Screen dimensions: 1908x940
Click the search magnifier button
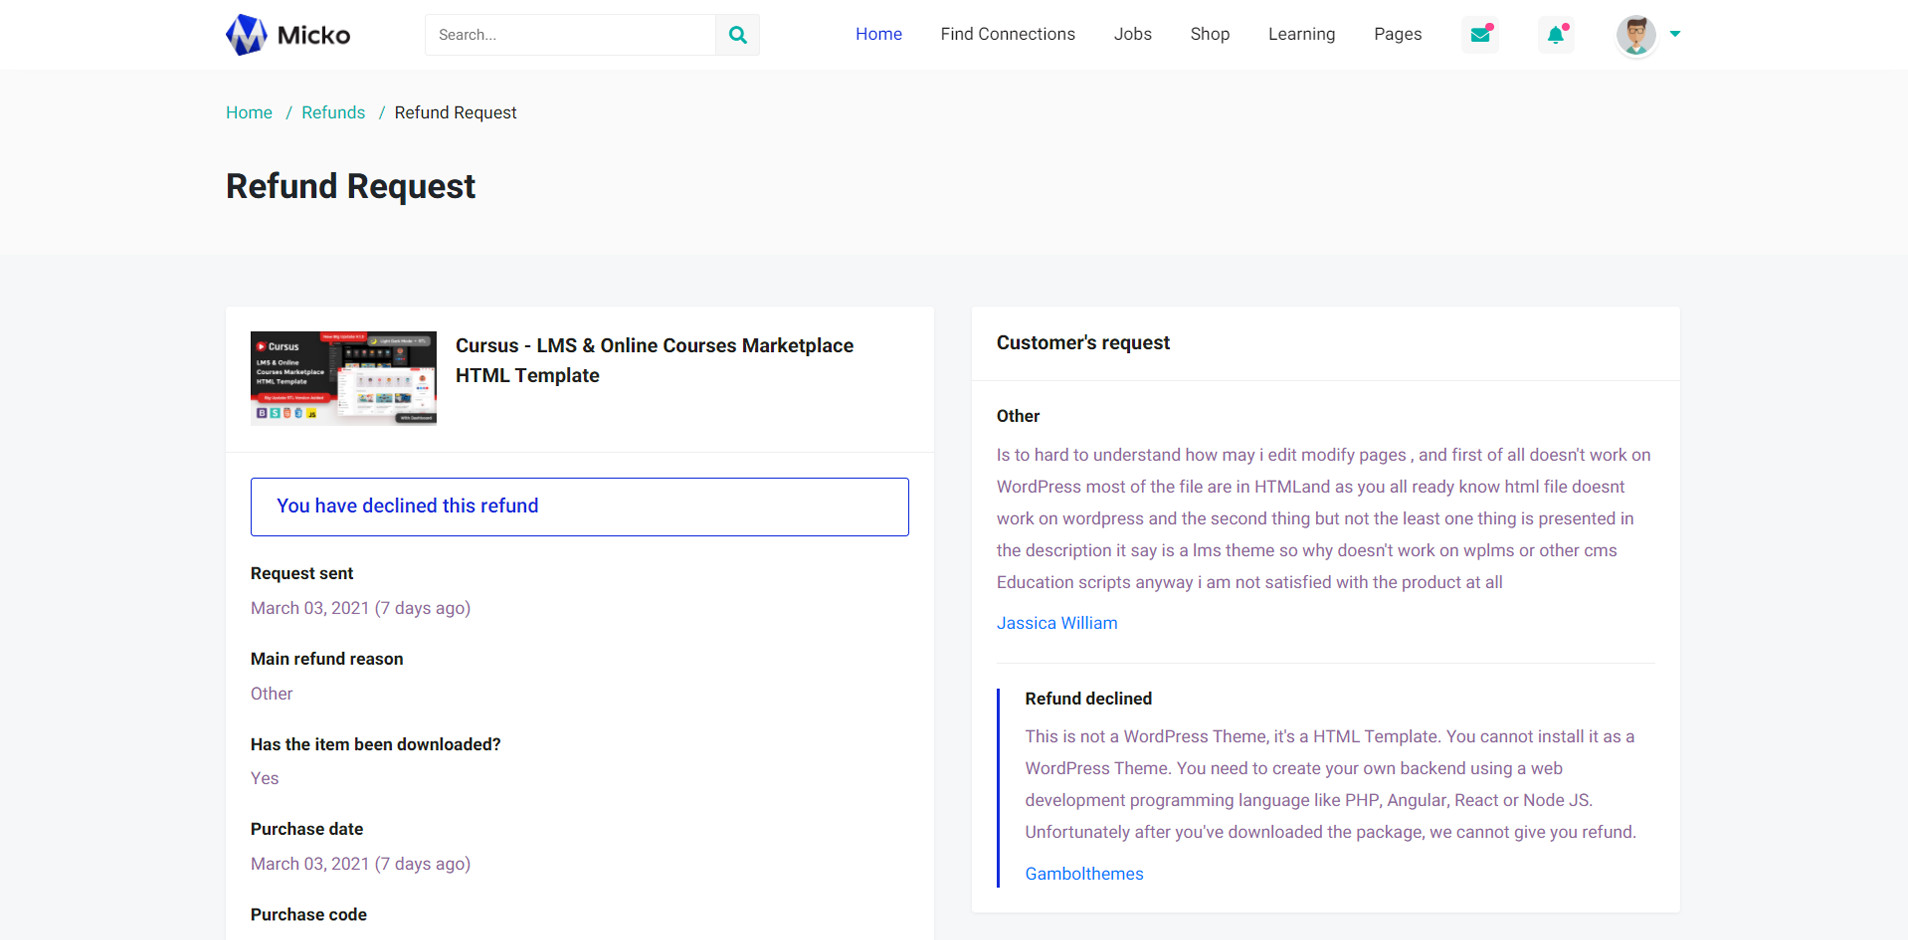737,35
